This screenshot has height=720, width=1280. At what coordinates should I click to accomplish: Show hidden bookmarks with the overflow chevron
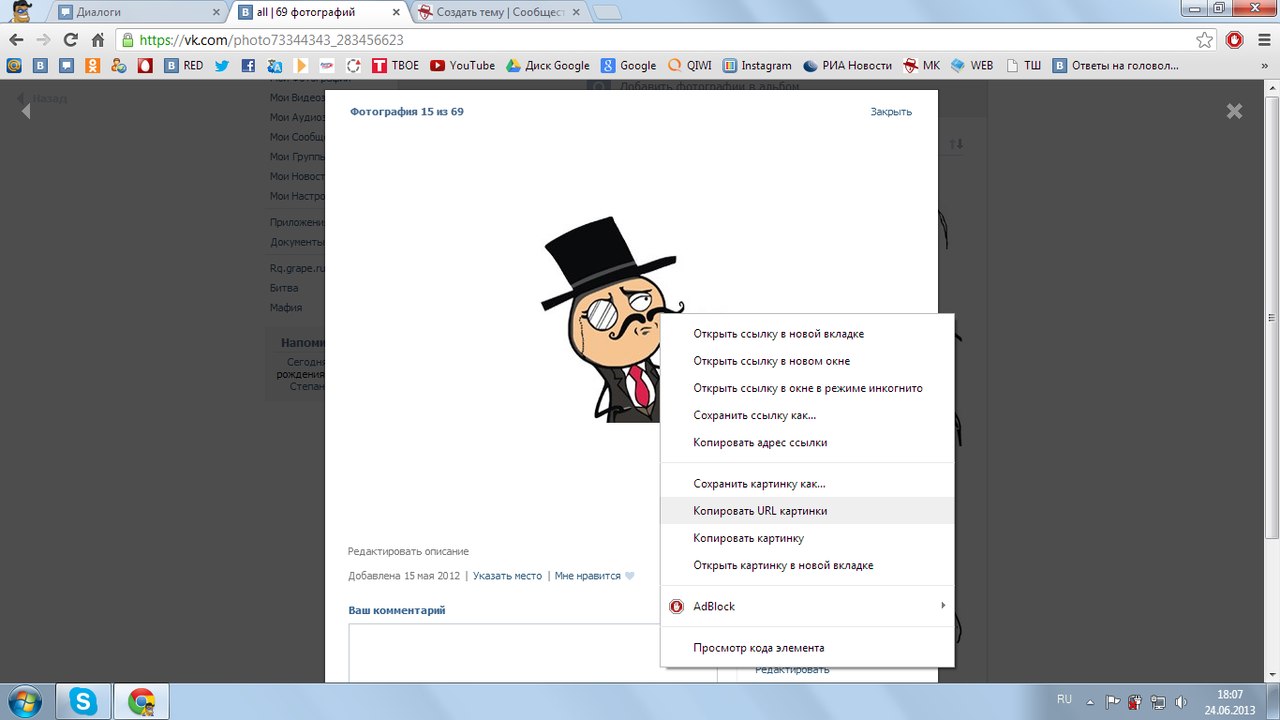1267,66
